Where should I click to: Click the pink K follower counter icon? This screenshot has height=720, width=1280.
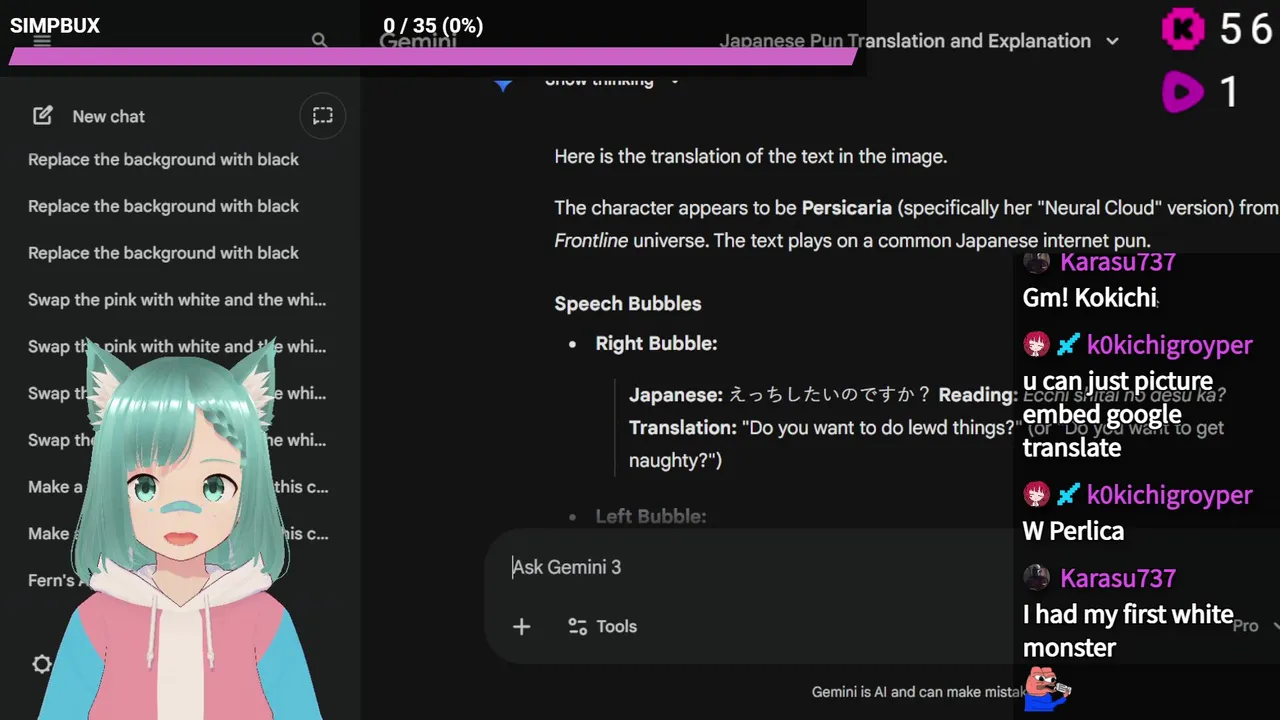pyautogui.click(x=1183, y=29)
